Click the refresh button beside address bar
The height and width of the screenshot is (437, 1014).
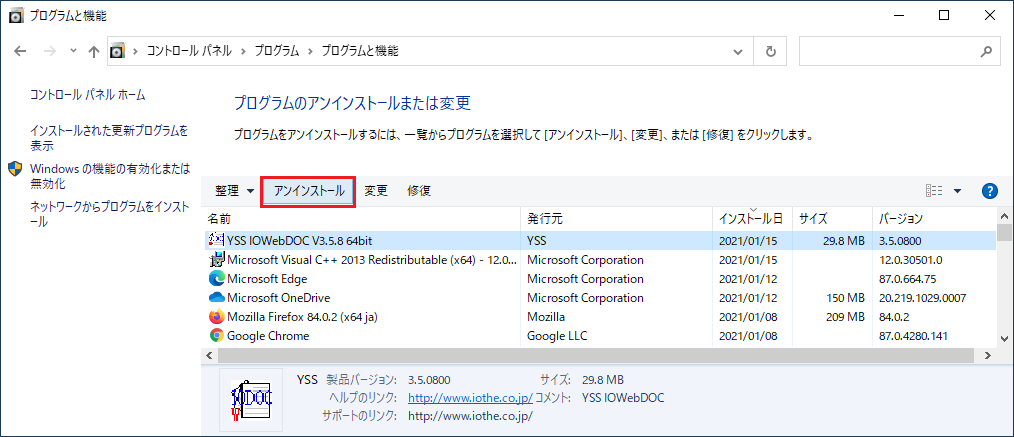pyautogui.click(x=770, y=51)
